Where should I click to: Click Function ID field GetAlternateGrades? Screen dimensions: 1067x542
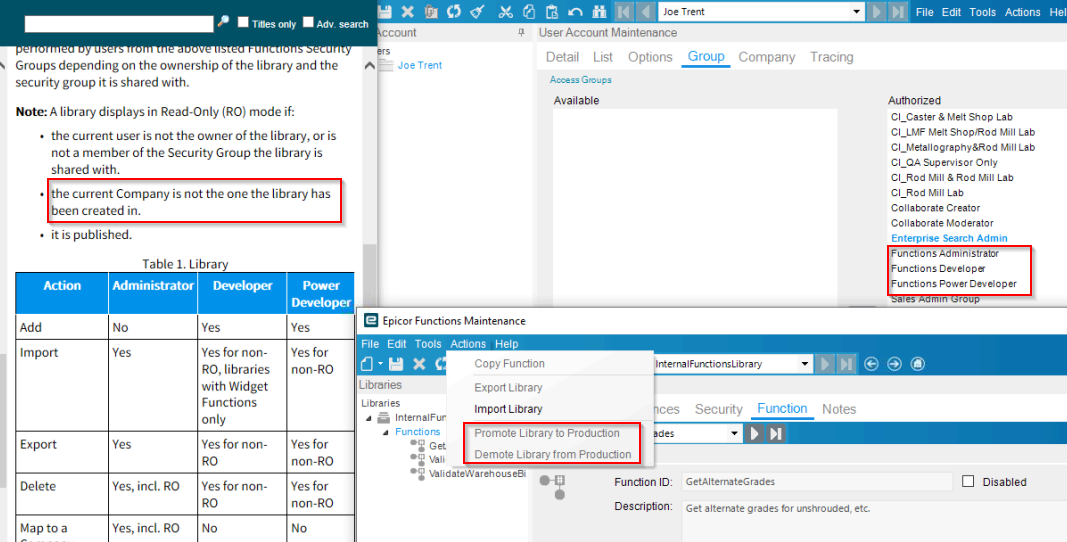[x=817, y=481]
